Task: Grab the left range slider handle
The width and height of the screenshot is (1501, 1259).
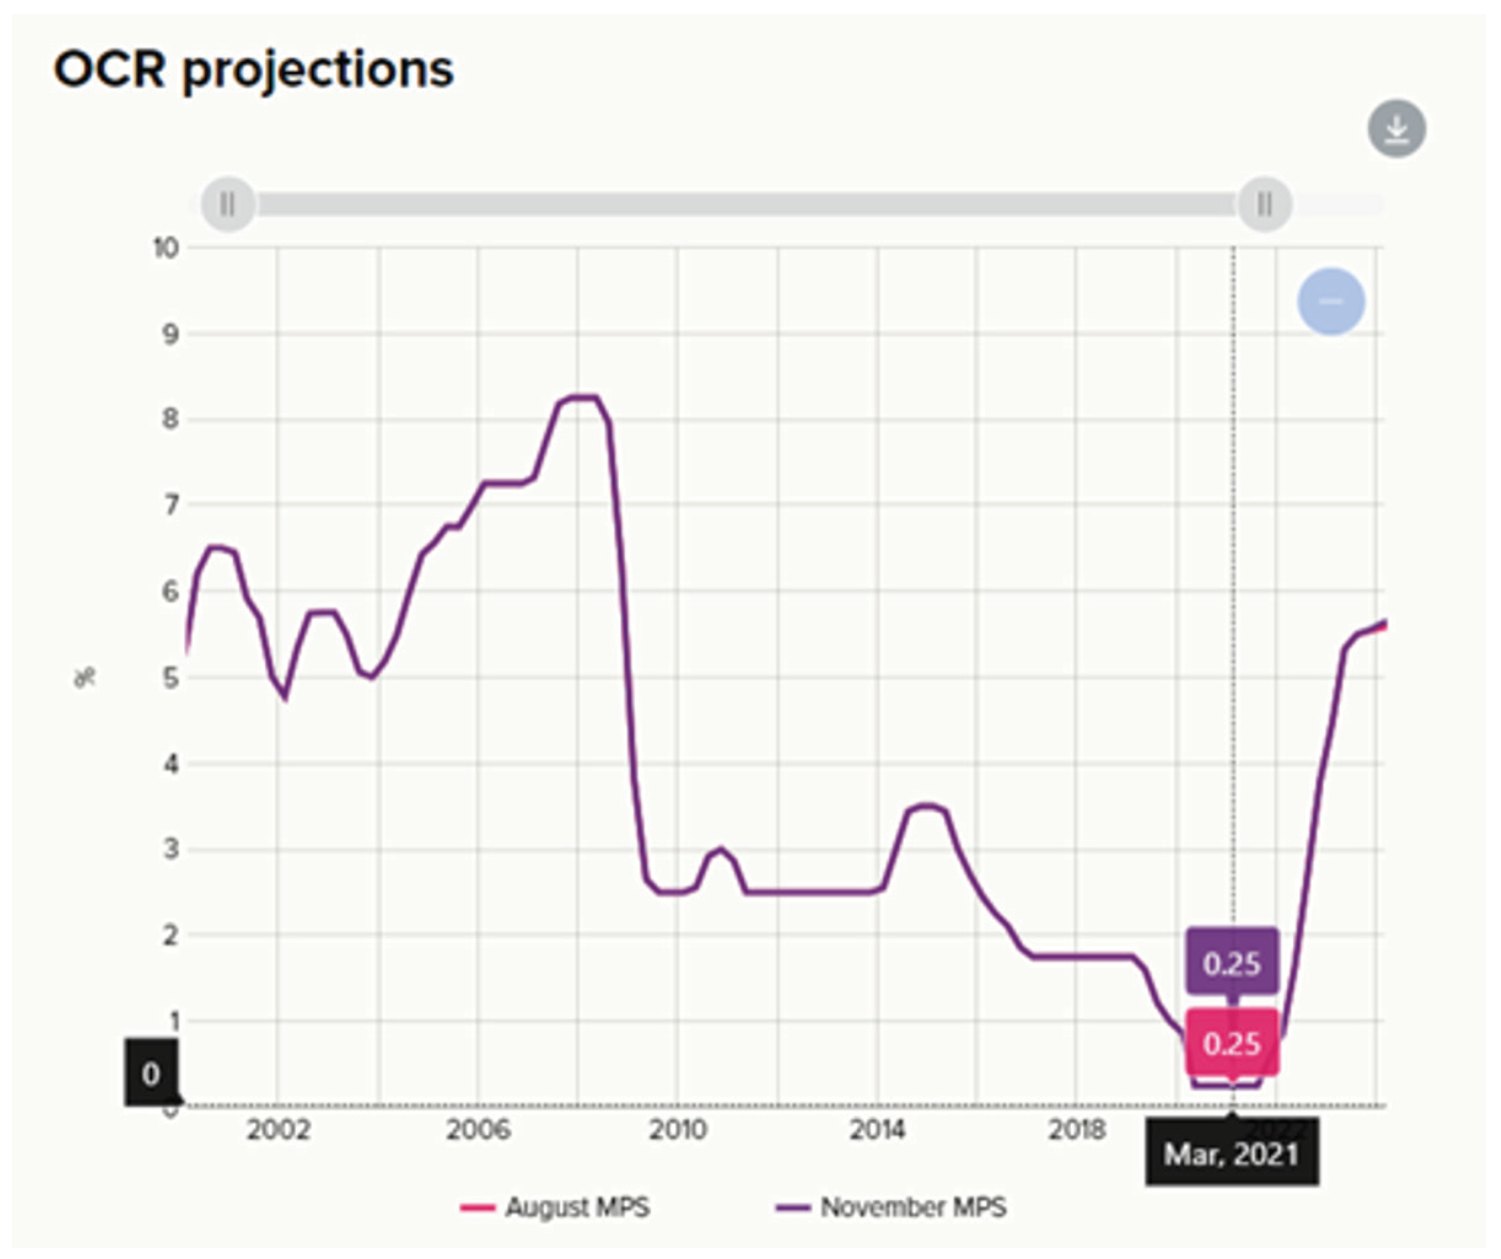Action: (228, 204)
